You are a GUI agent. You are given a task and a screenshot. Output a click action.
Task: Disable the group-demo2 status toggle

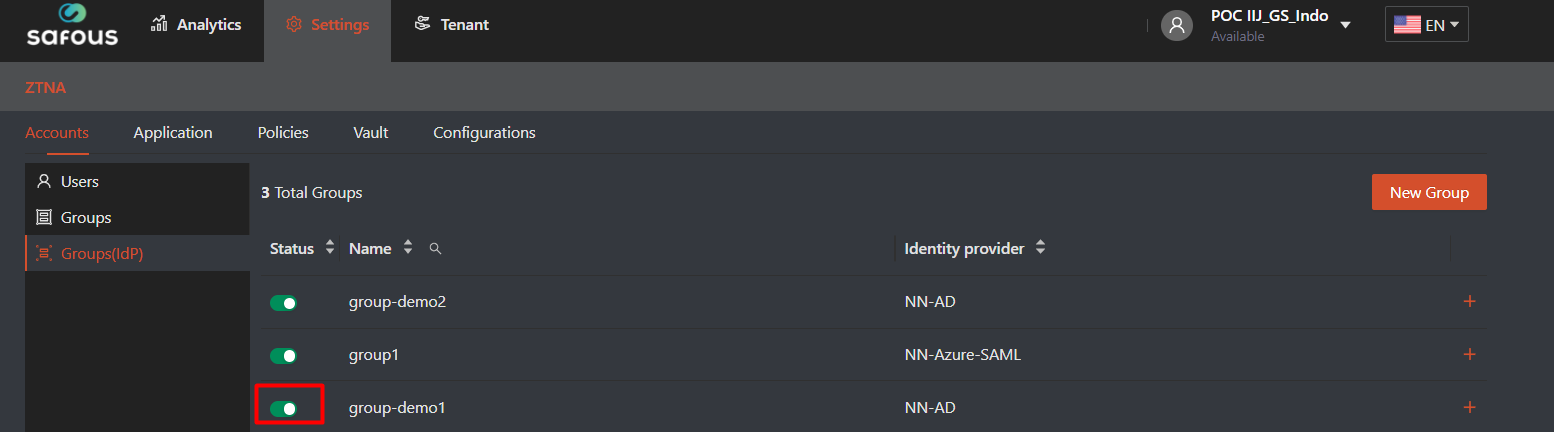[284, 303]
